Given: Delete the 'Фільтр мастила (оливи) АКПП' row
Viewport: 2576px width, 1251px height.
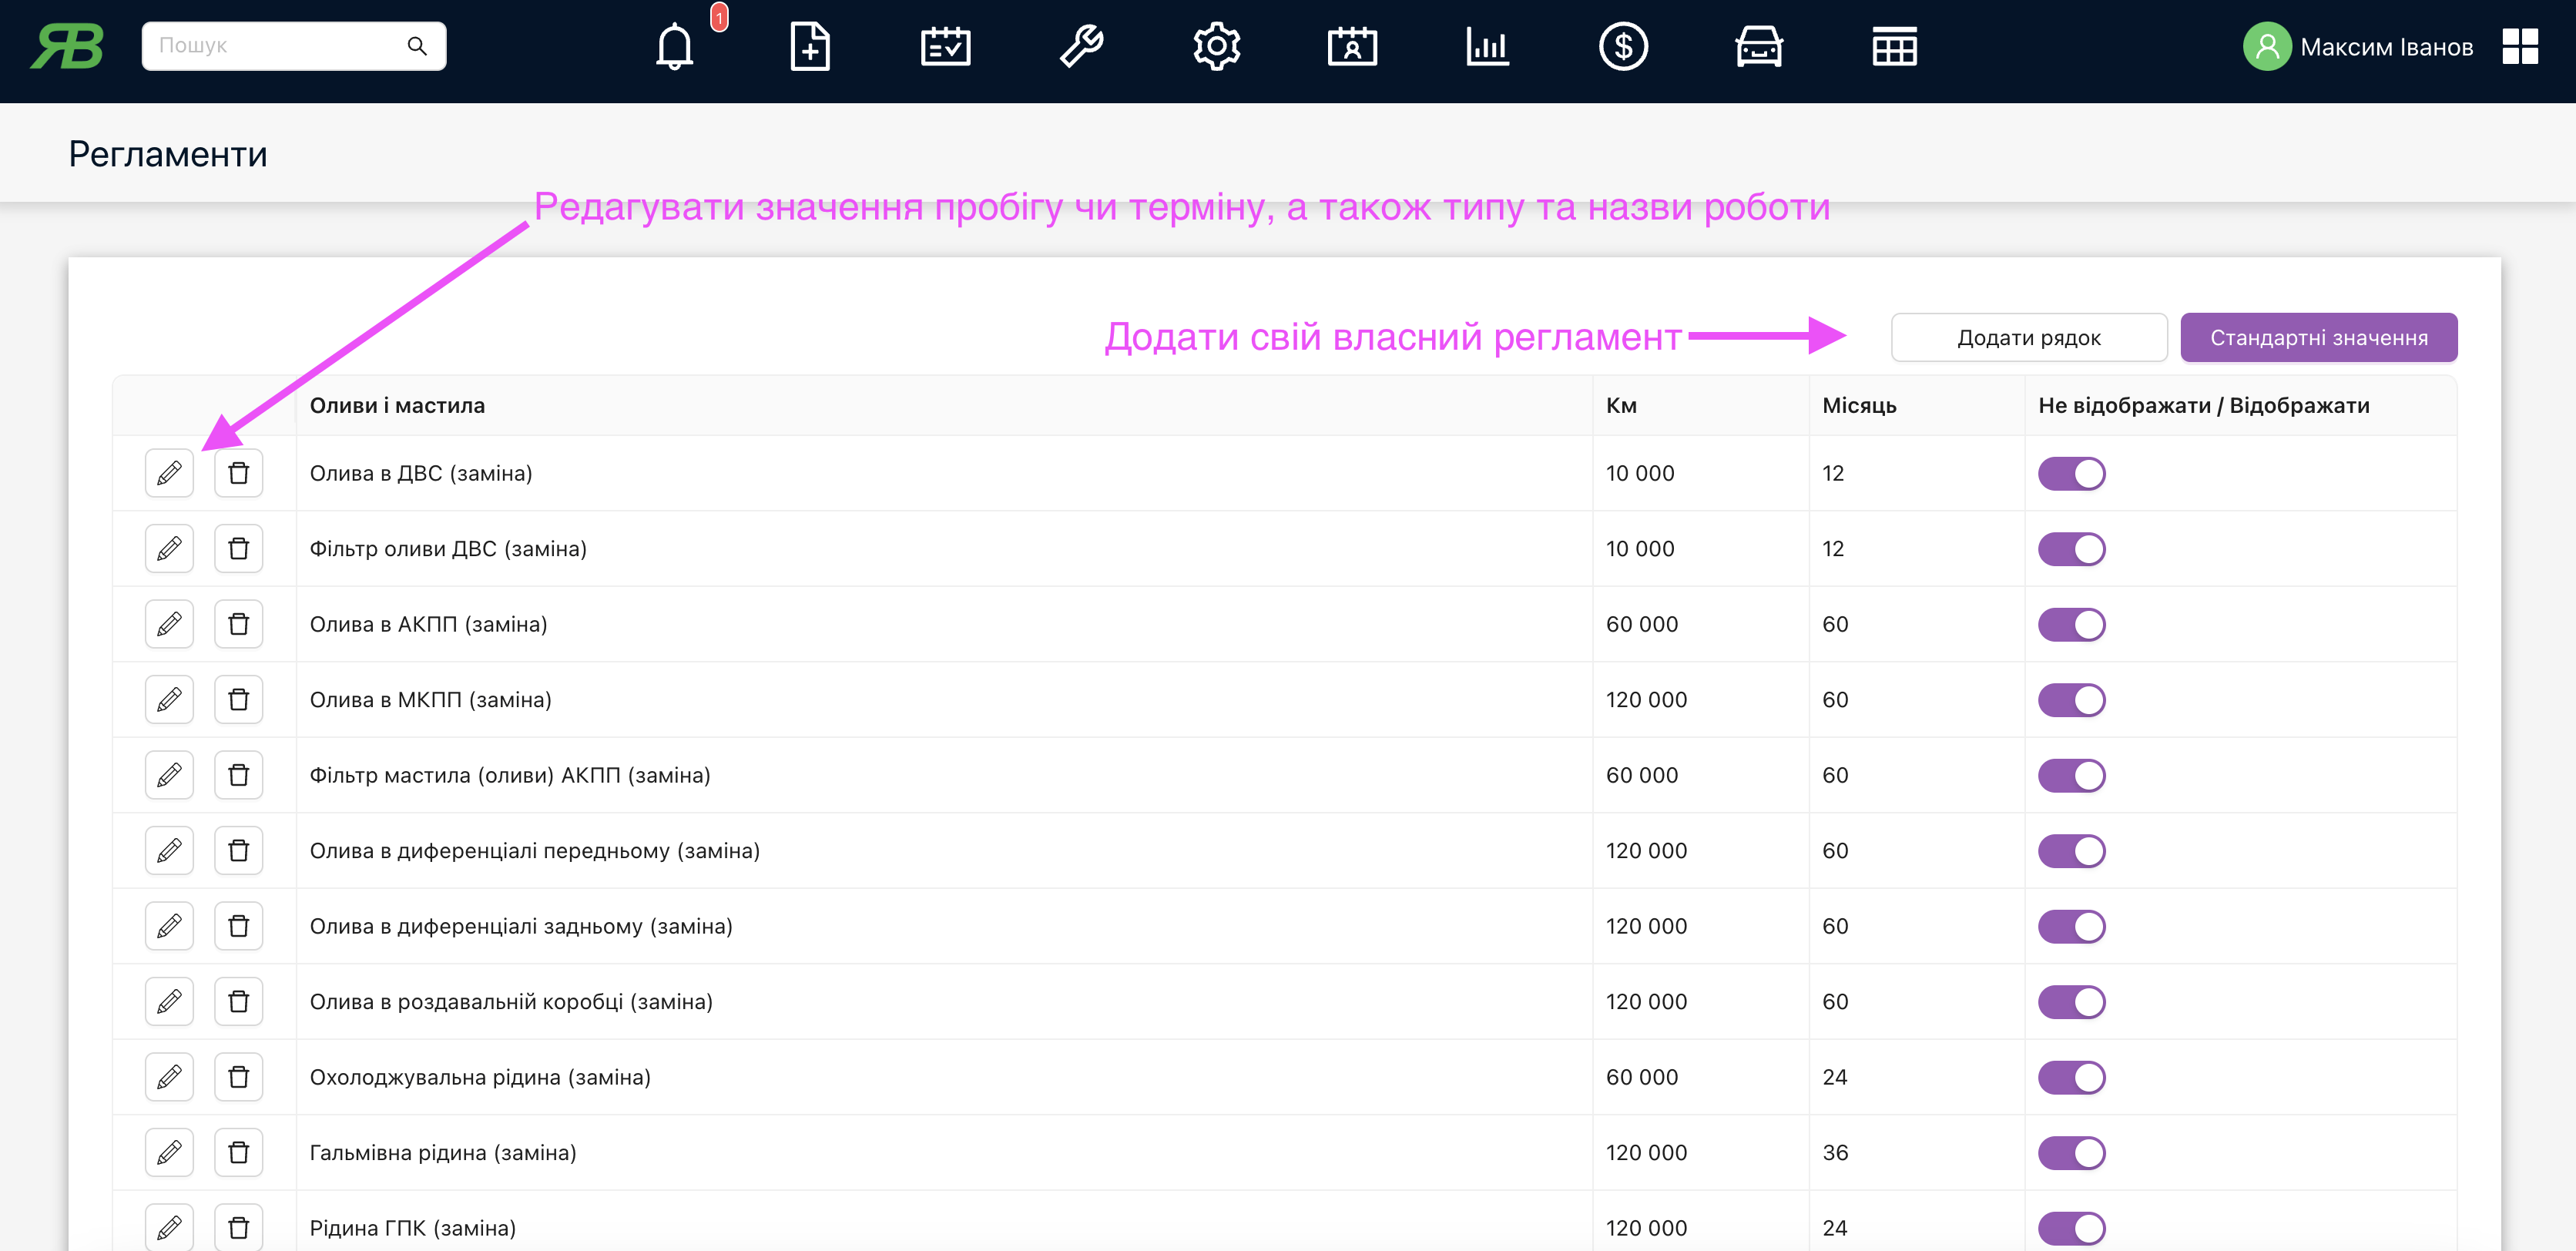Looking at the screenshot, I should click(238, 775).
